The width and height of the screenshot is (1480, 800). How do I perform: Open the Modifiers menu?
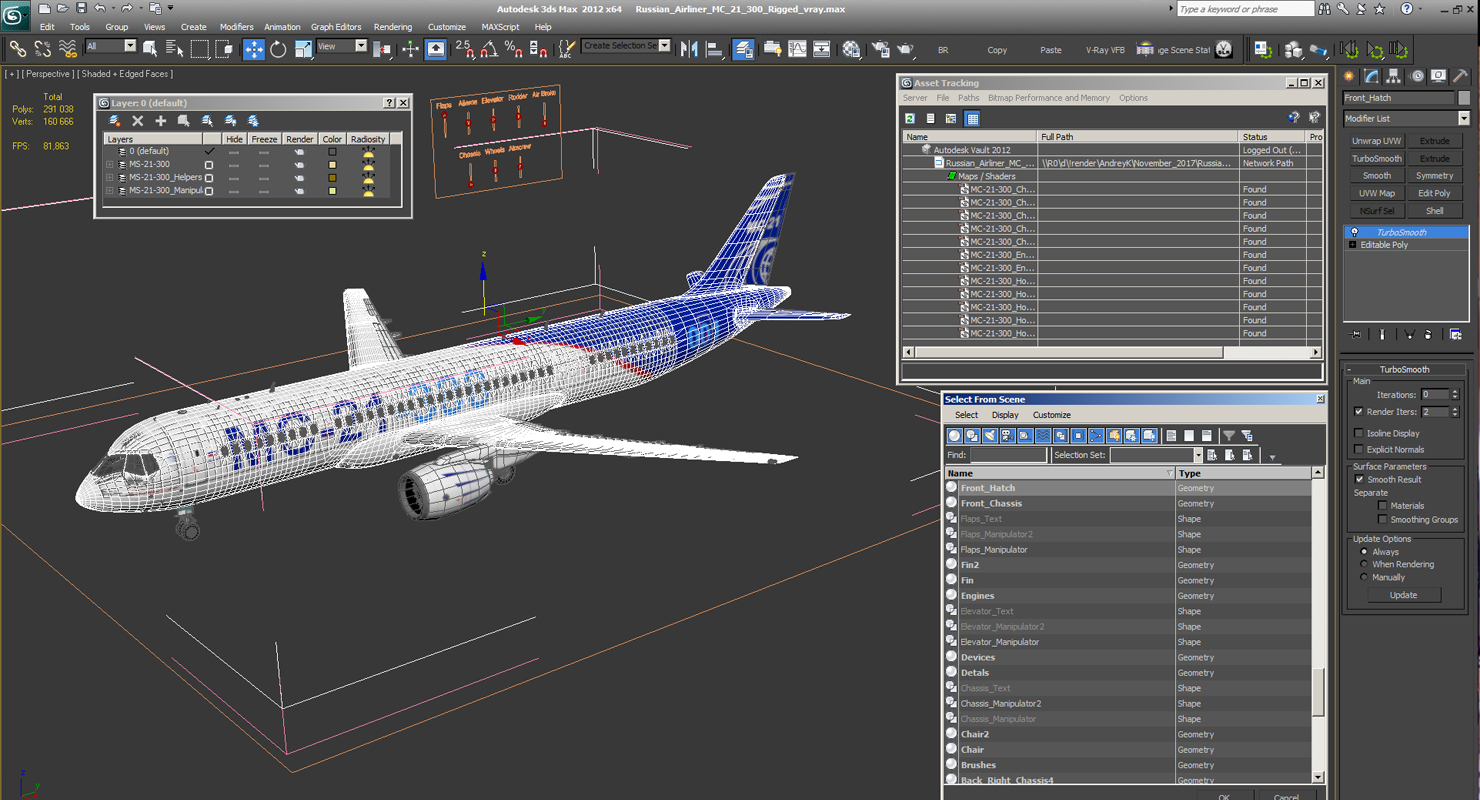[237, 27]
